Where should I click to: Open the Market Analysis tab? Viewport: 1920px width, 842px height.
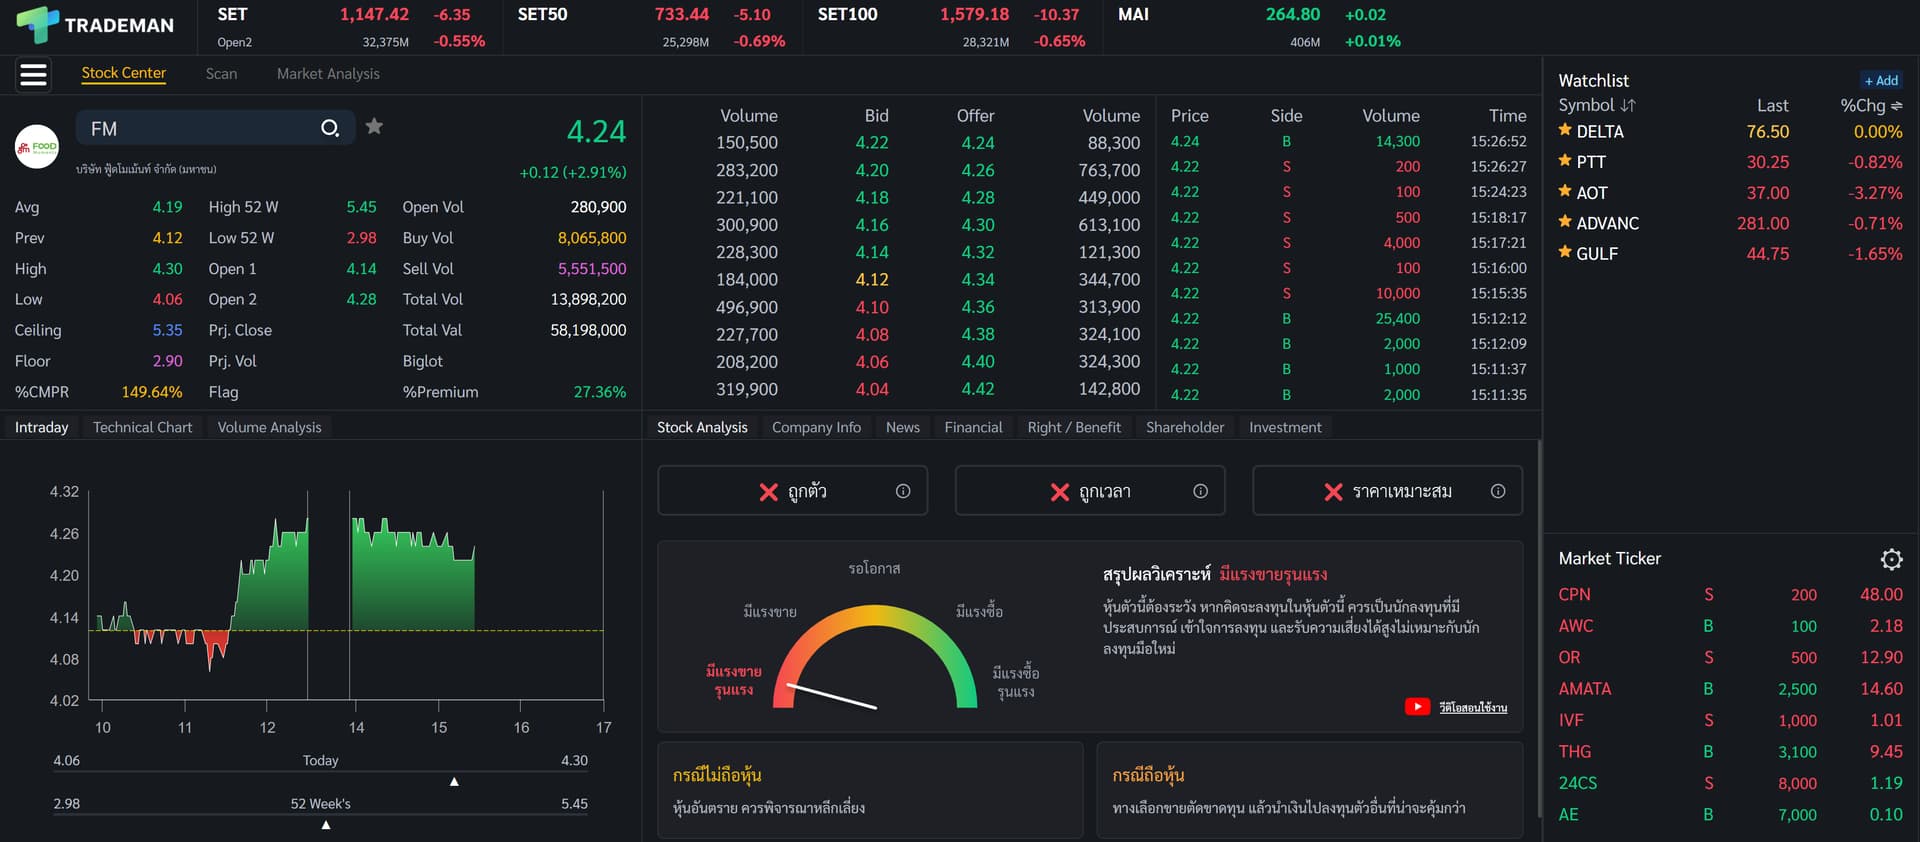point(328,73)
